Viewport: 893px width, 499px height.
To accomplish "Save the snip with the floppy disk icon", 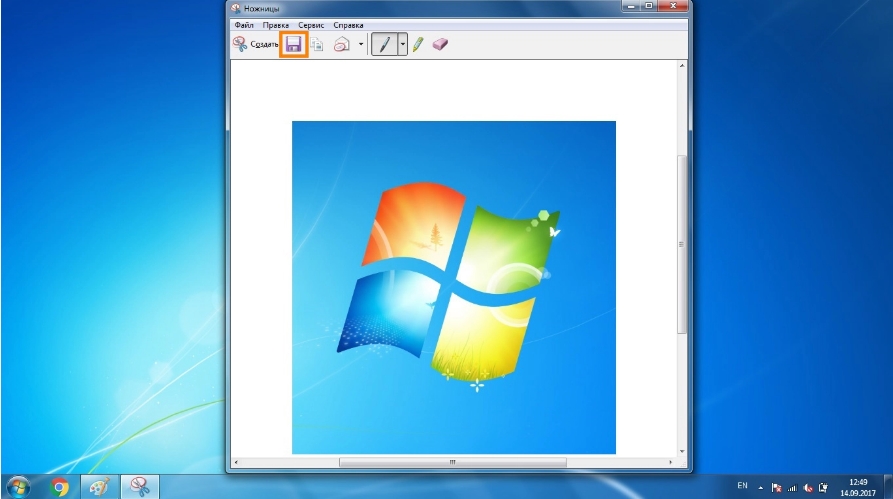I will [293, 44].
